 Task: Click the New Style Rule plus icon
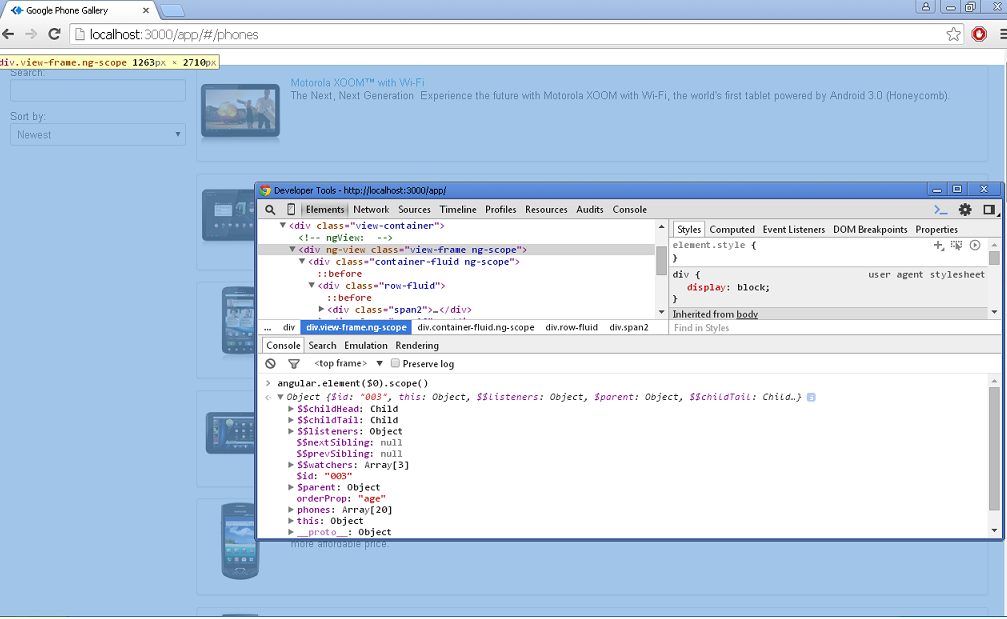pyautogui.click(x=938, y=245)
